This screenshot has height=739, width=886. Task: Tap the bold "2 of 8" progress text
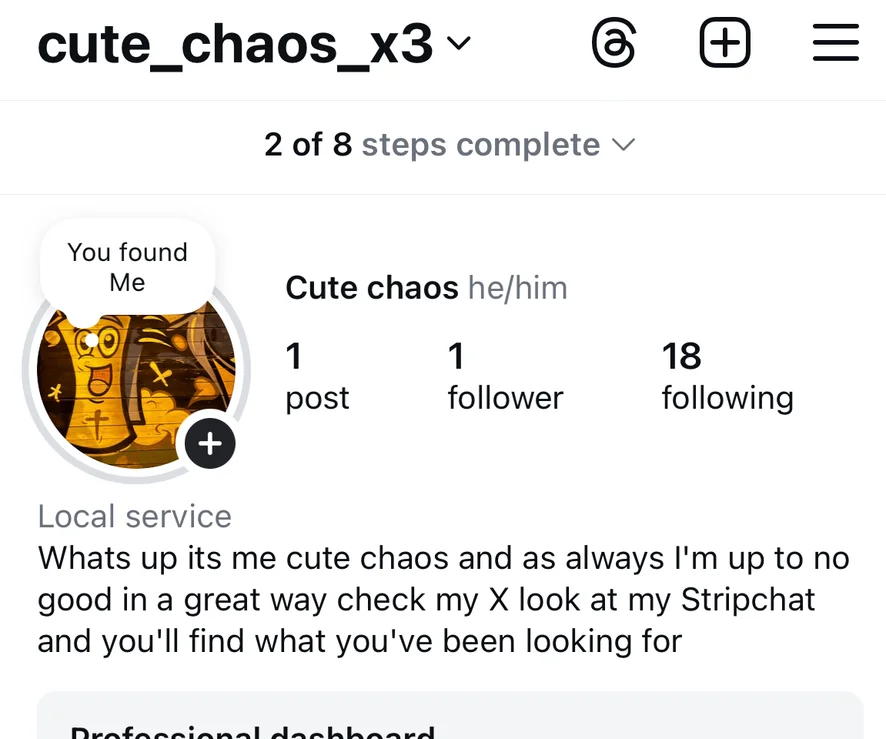coord(307,145)
